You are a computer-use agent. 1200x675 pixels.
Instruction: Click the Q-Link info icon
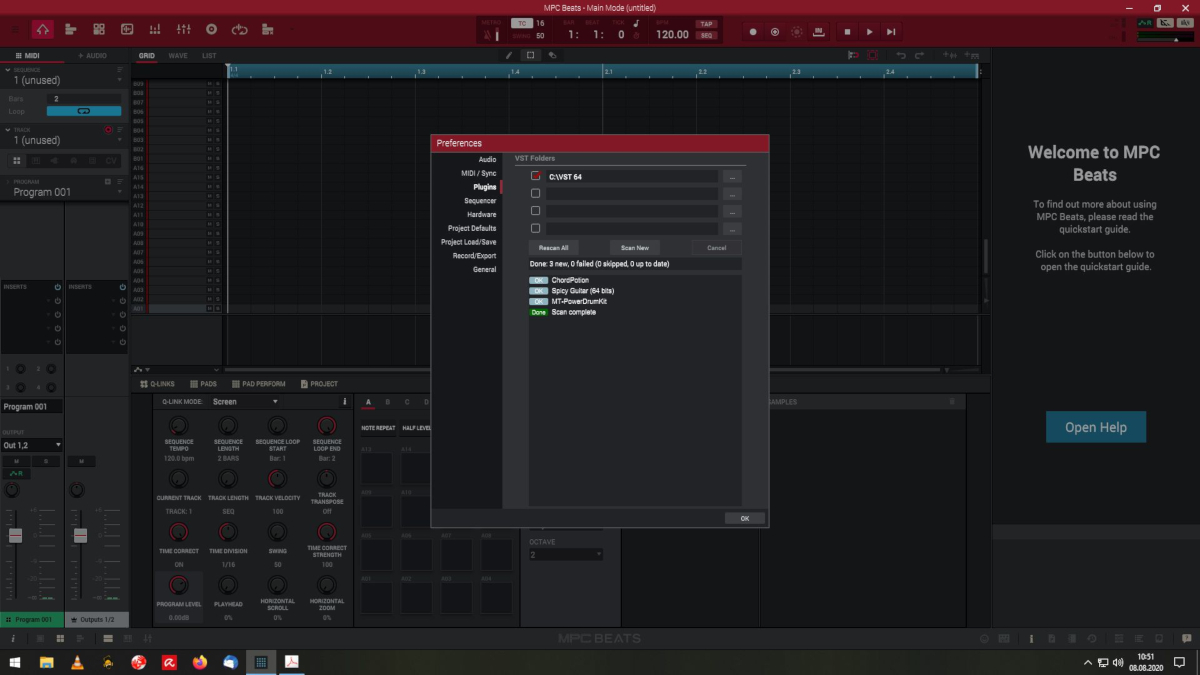345,402
